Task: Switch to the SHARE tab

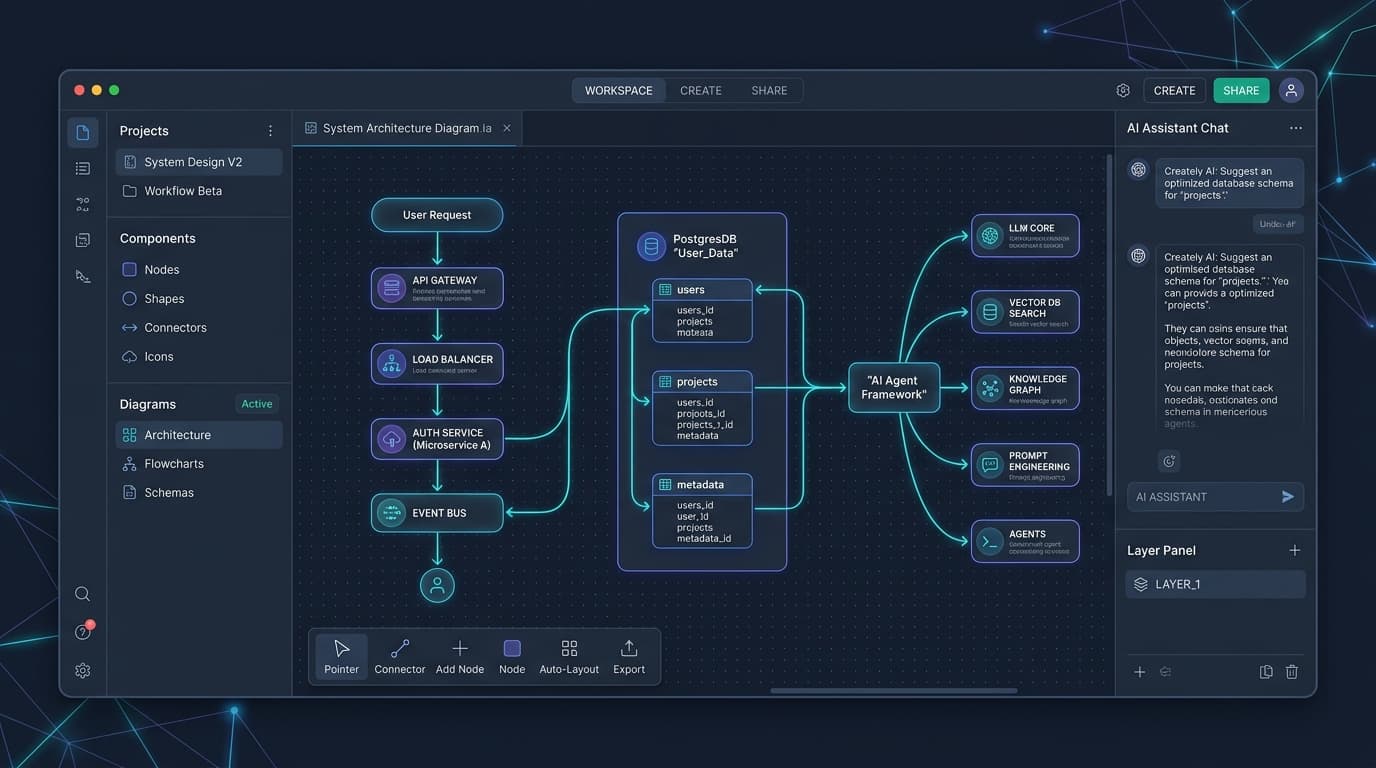Action: [769, 90]
